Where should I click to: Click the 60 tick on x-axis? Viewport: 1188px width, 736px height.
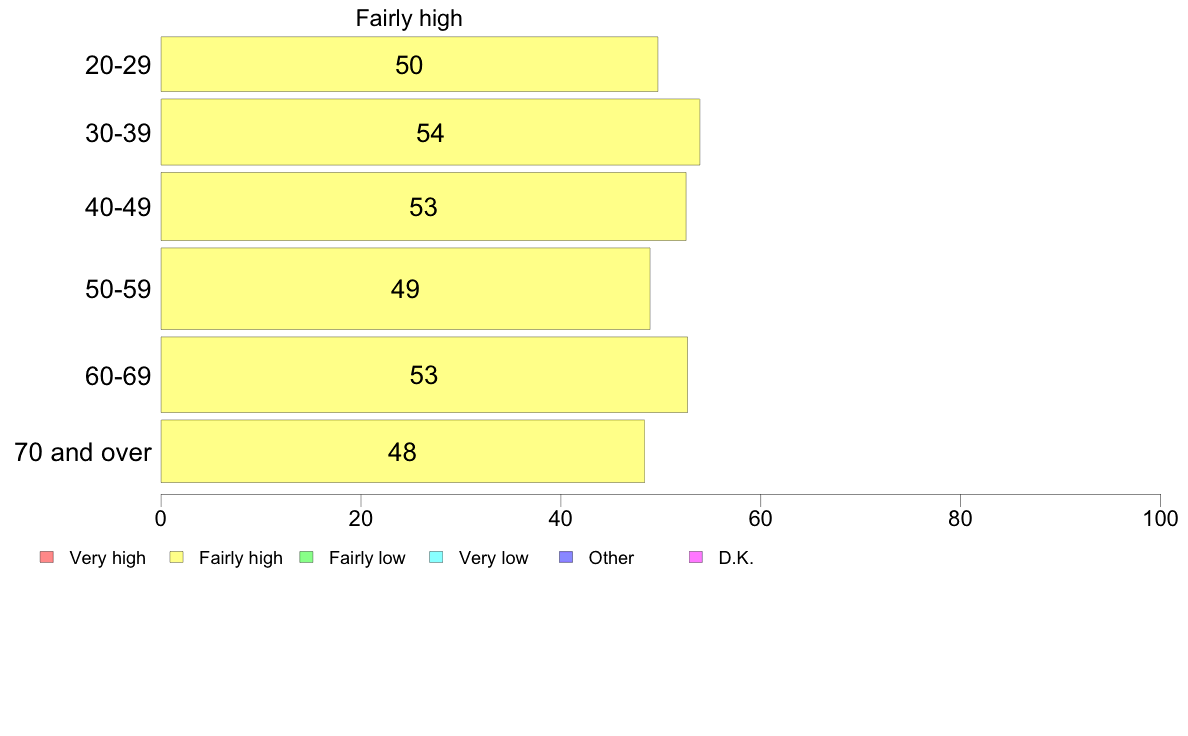tap(760, 518)
